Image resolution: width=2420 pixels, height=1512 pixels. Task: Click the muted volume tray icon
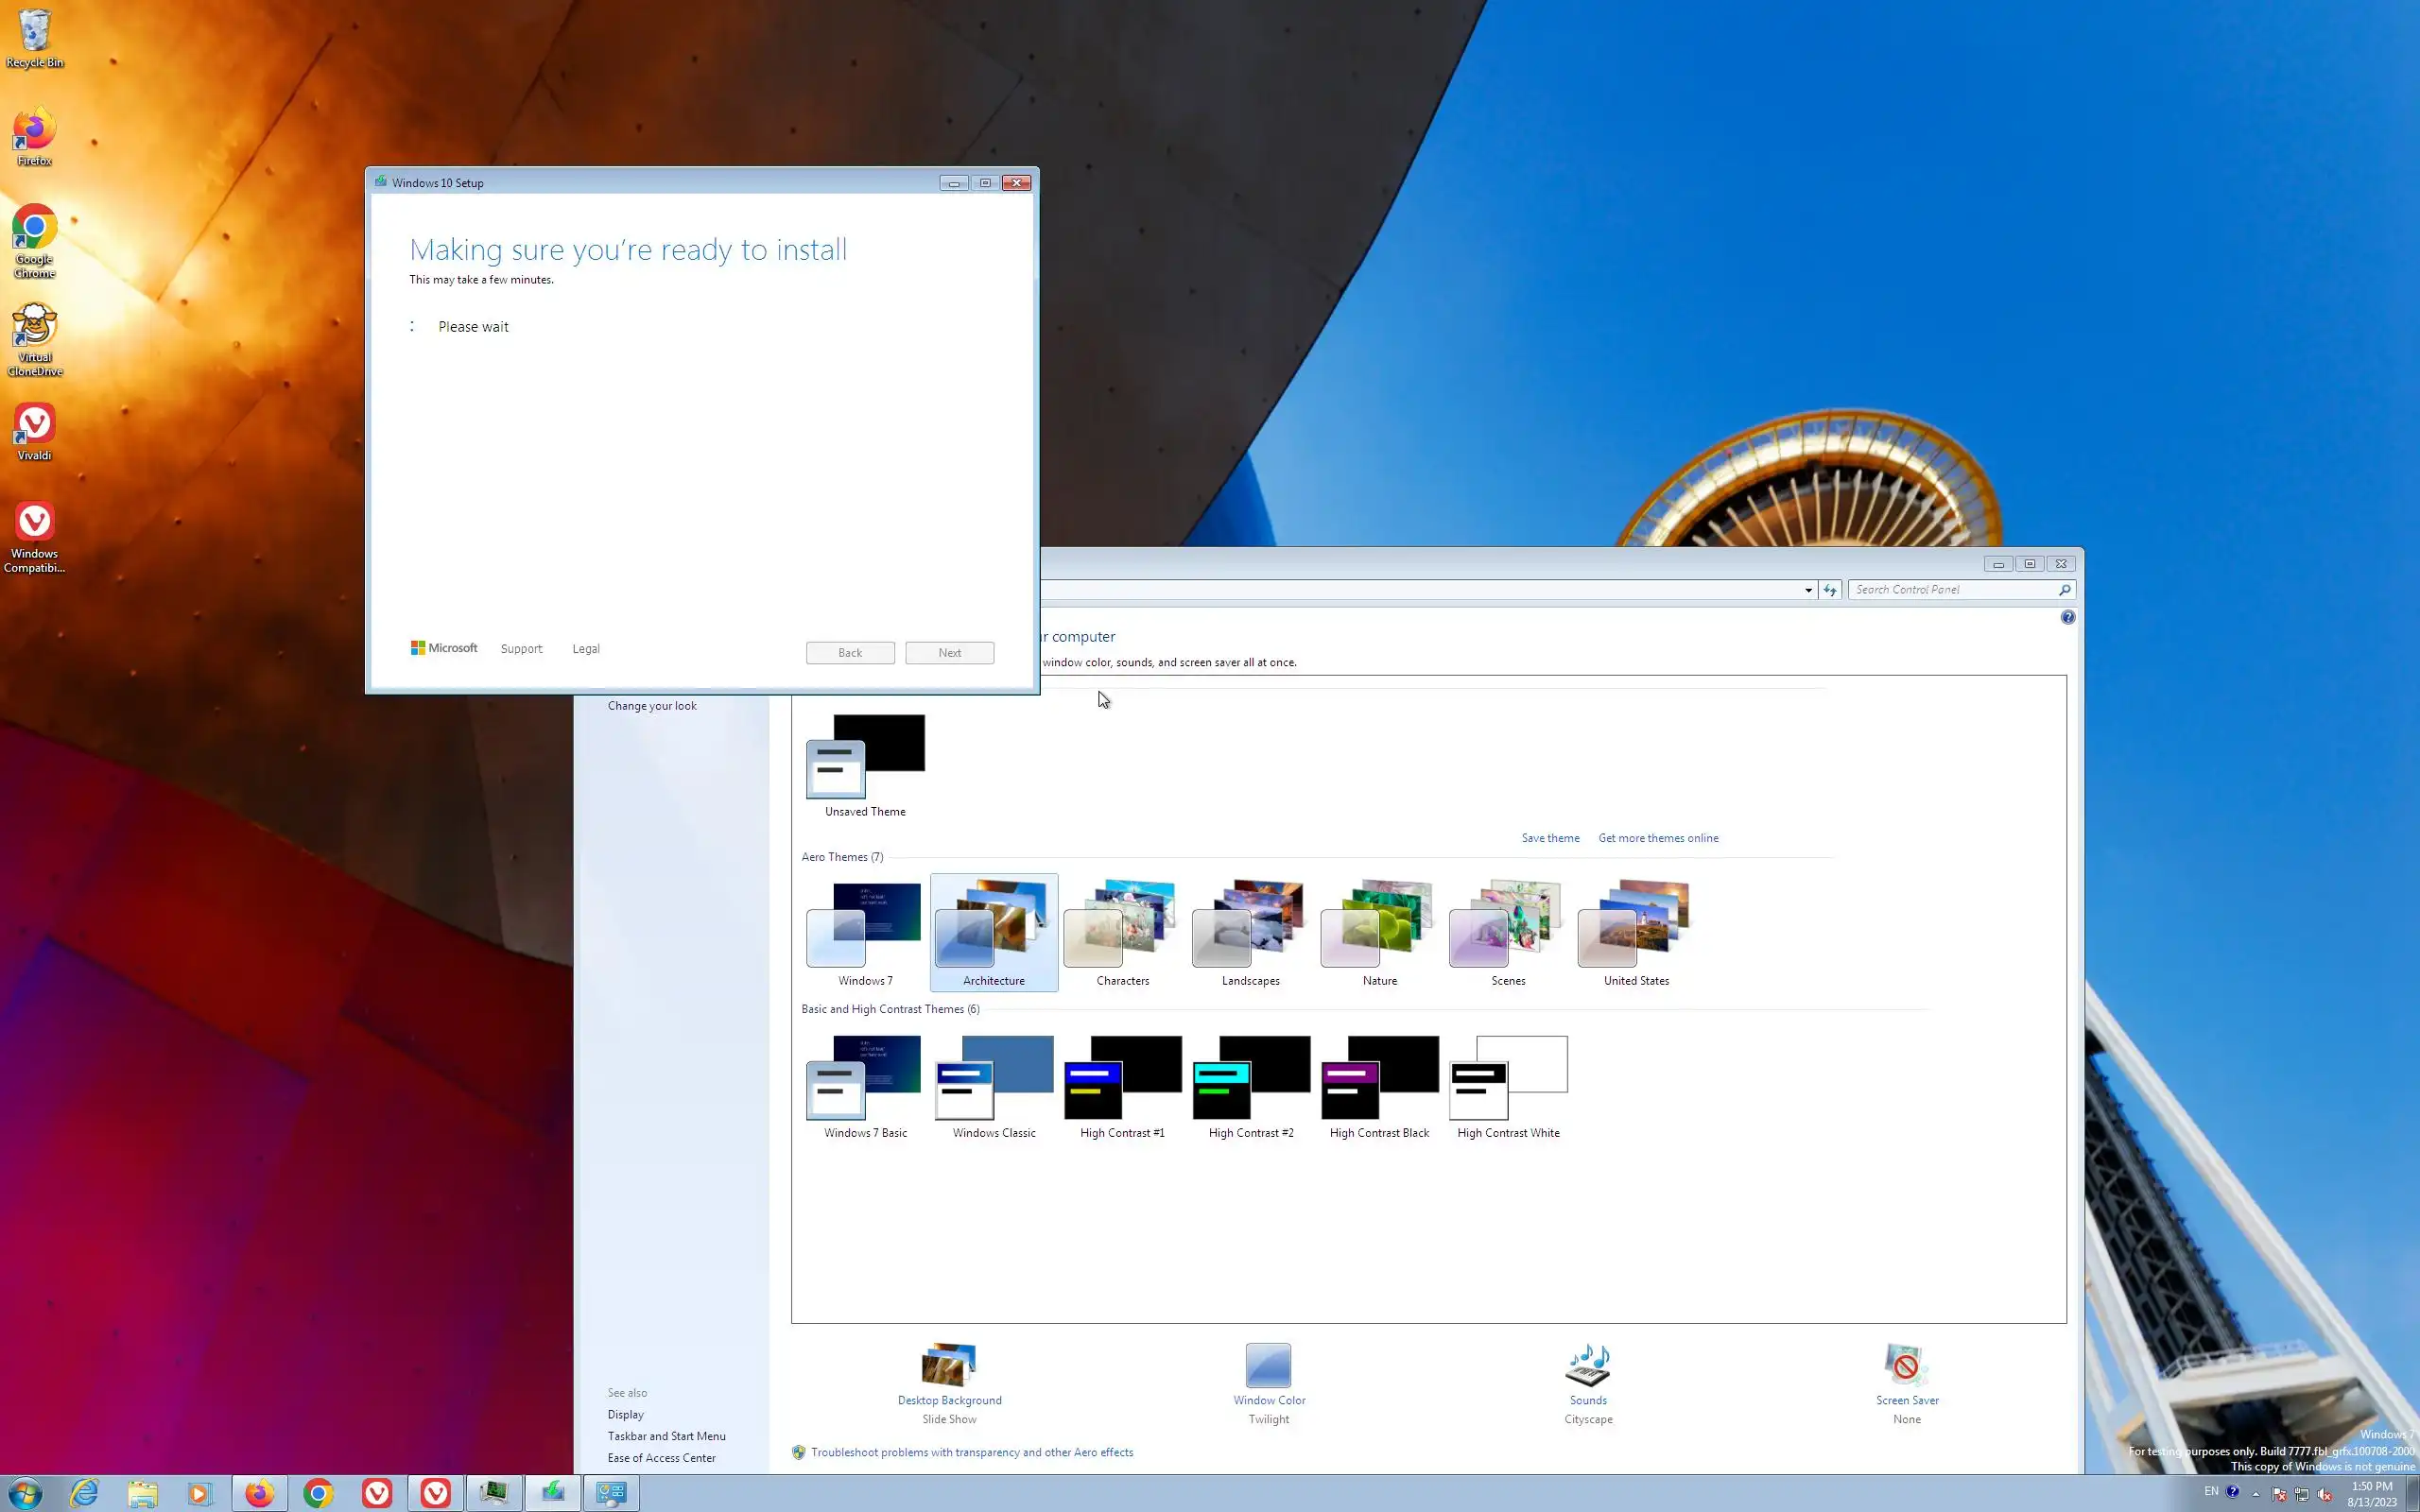point(2325,1495)
